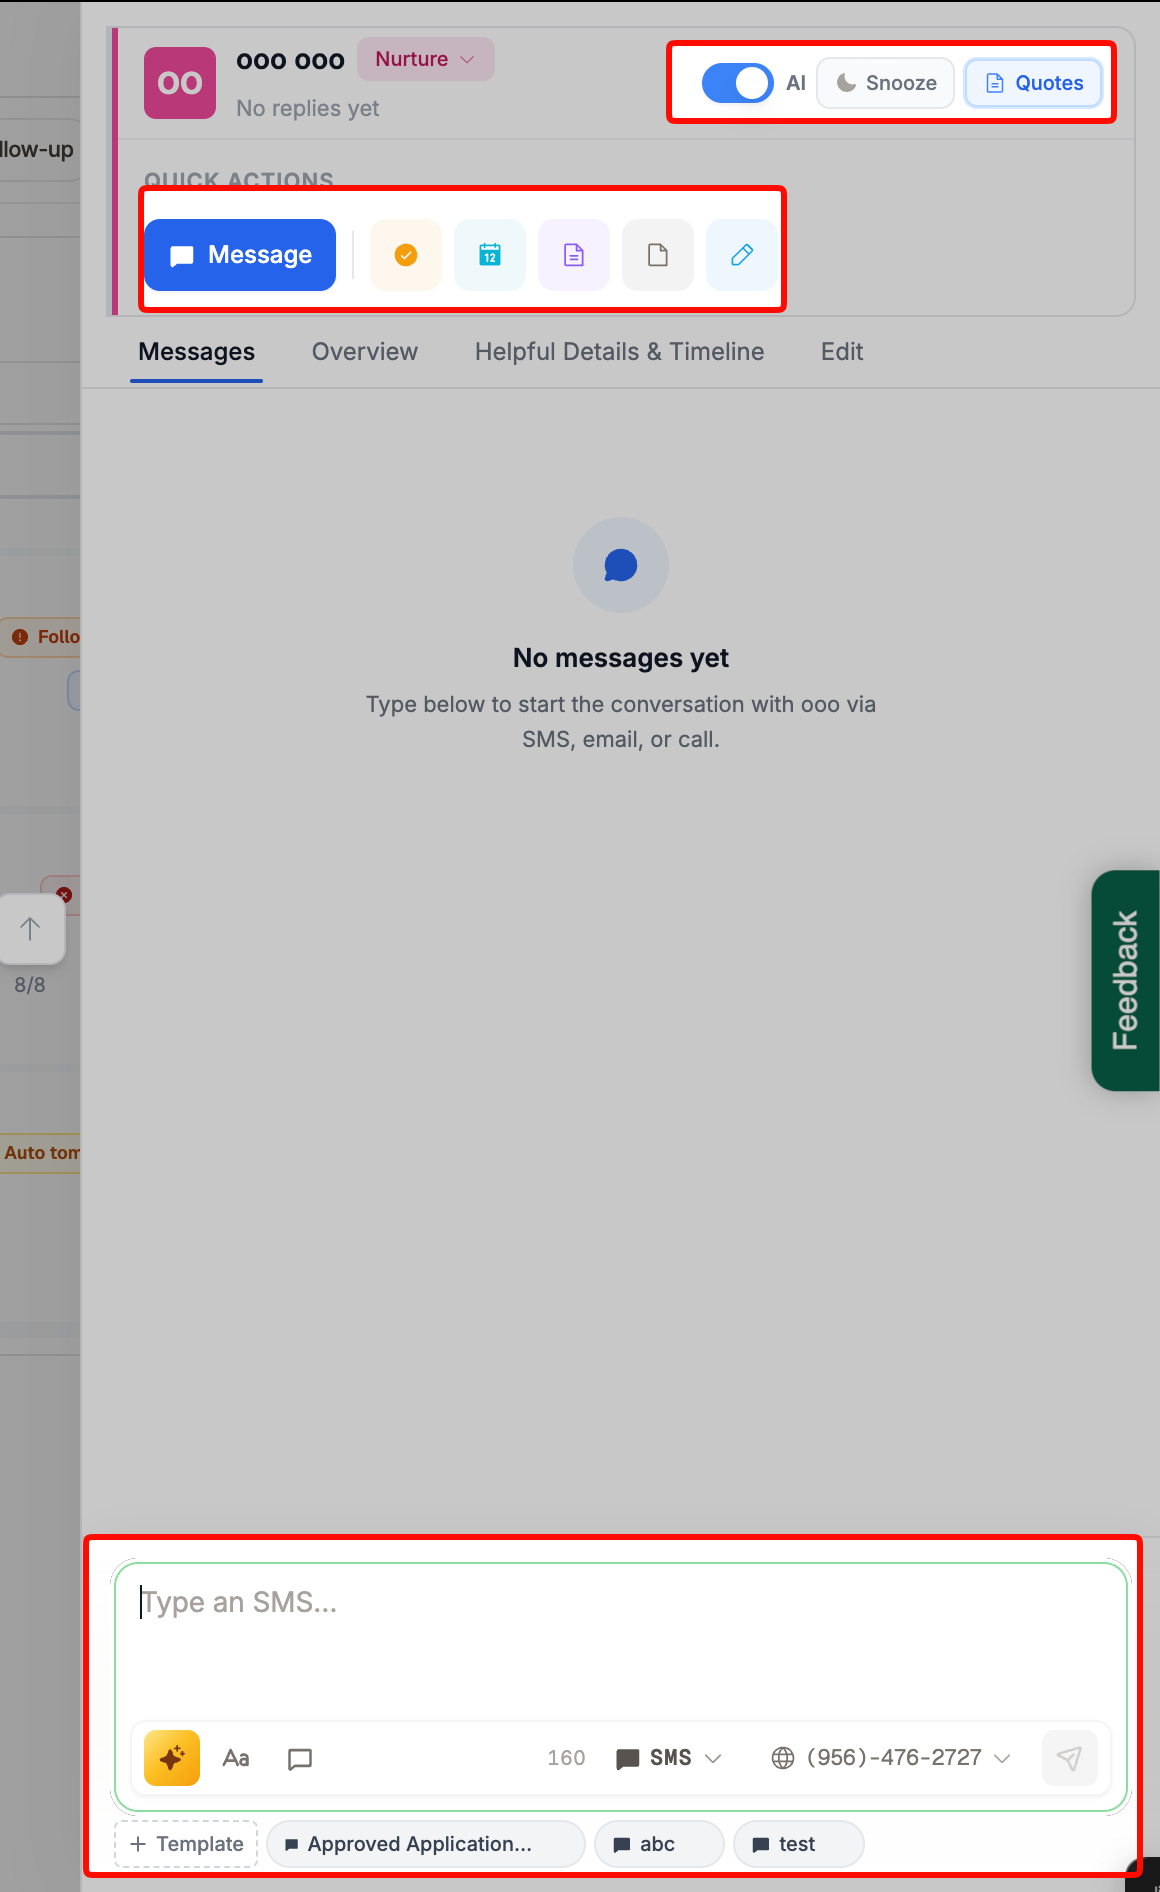Click the yellow AI sparkle icon
This screenshot has width=1160, height=1892.
(x=172, y=1758)
